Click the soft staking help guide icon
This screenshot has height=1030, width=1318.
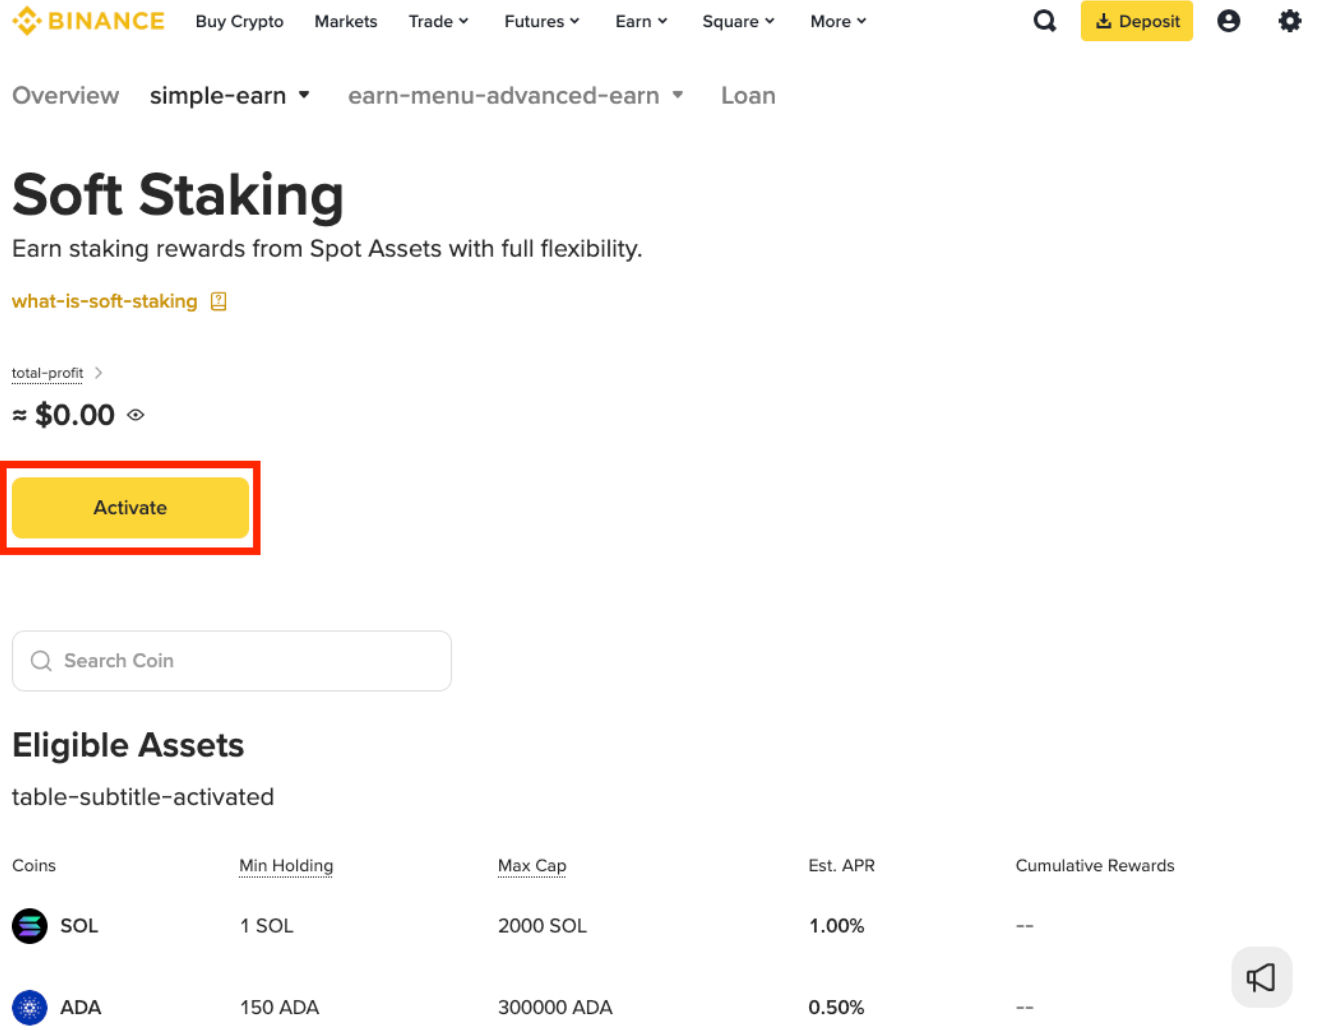point(219,301)
